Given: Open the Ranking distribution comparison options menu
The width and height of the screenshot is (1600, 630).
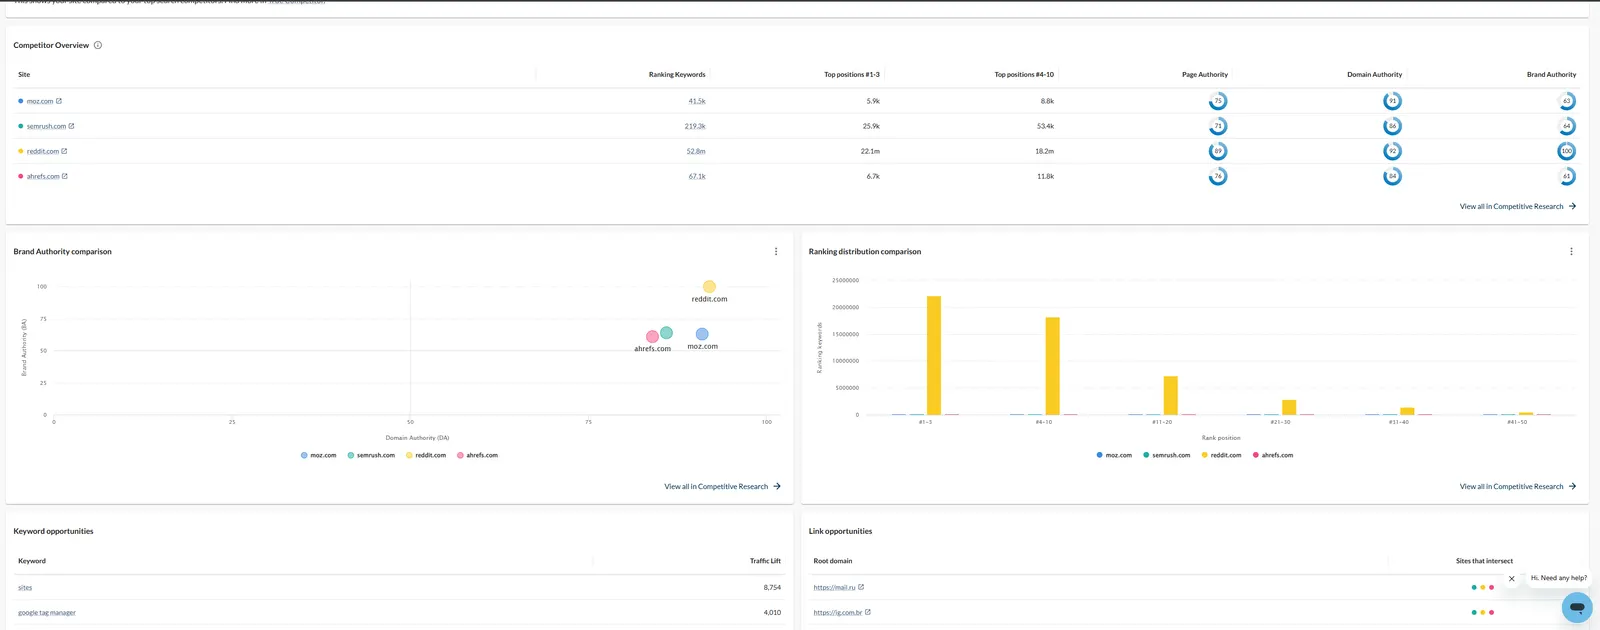Looking at the screenshot, I should 1571,252.
